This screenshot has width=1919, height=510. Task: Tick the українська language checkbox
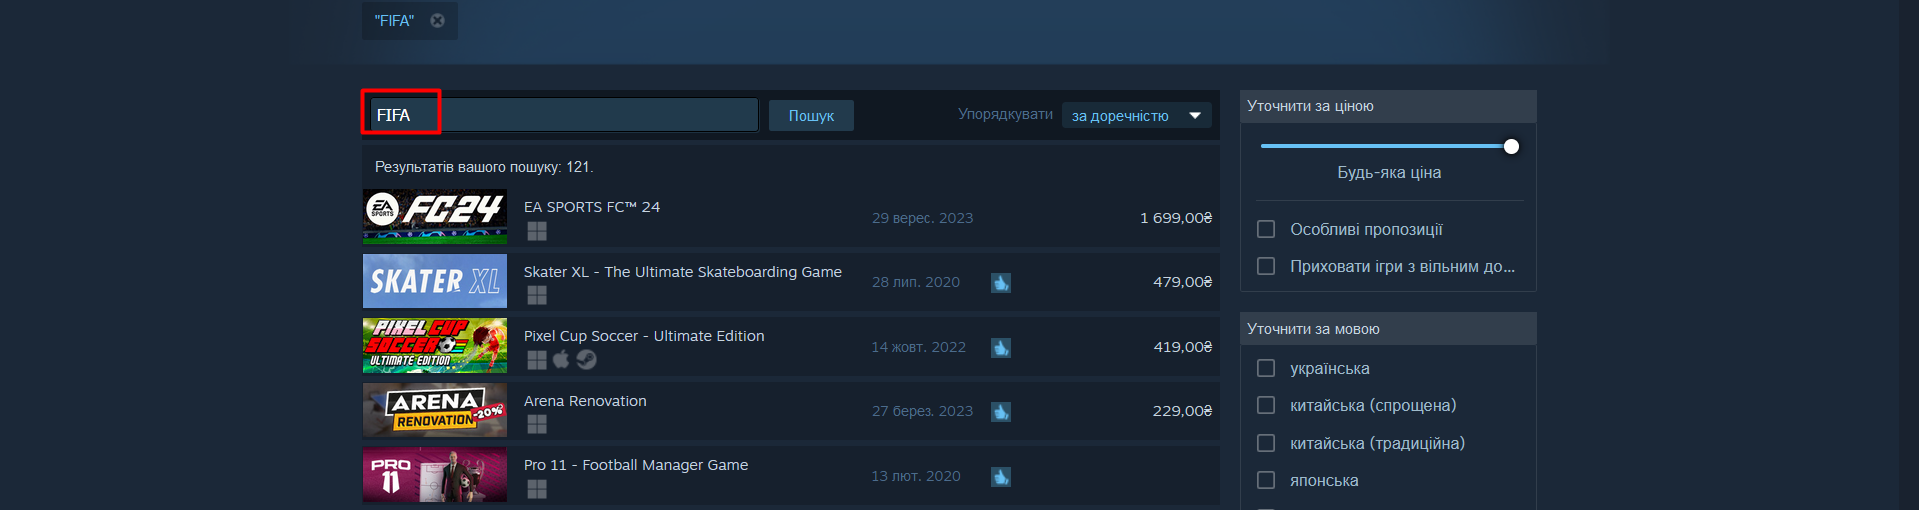[x=1266, y=368]
